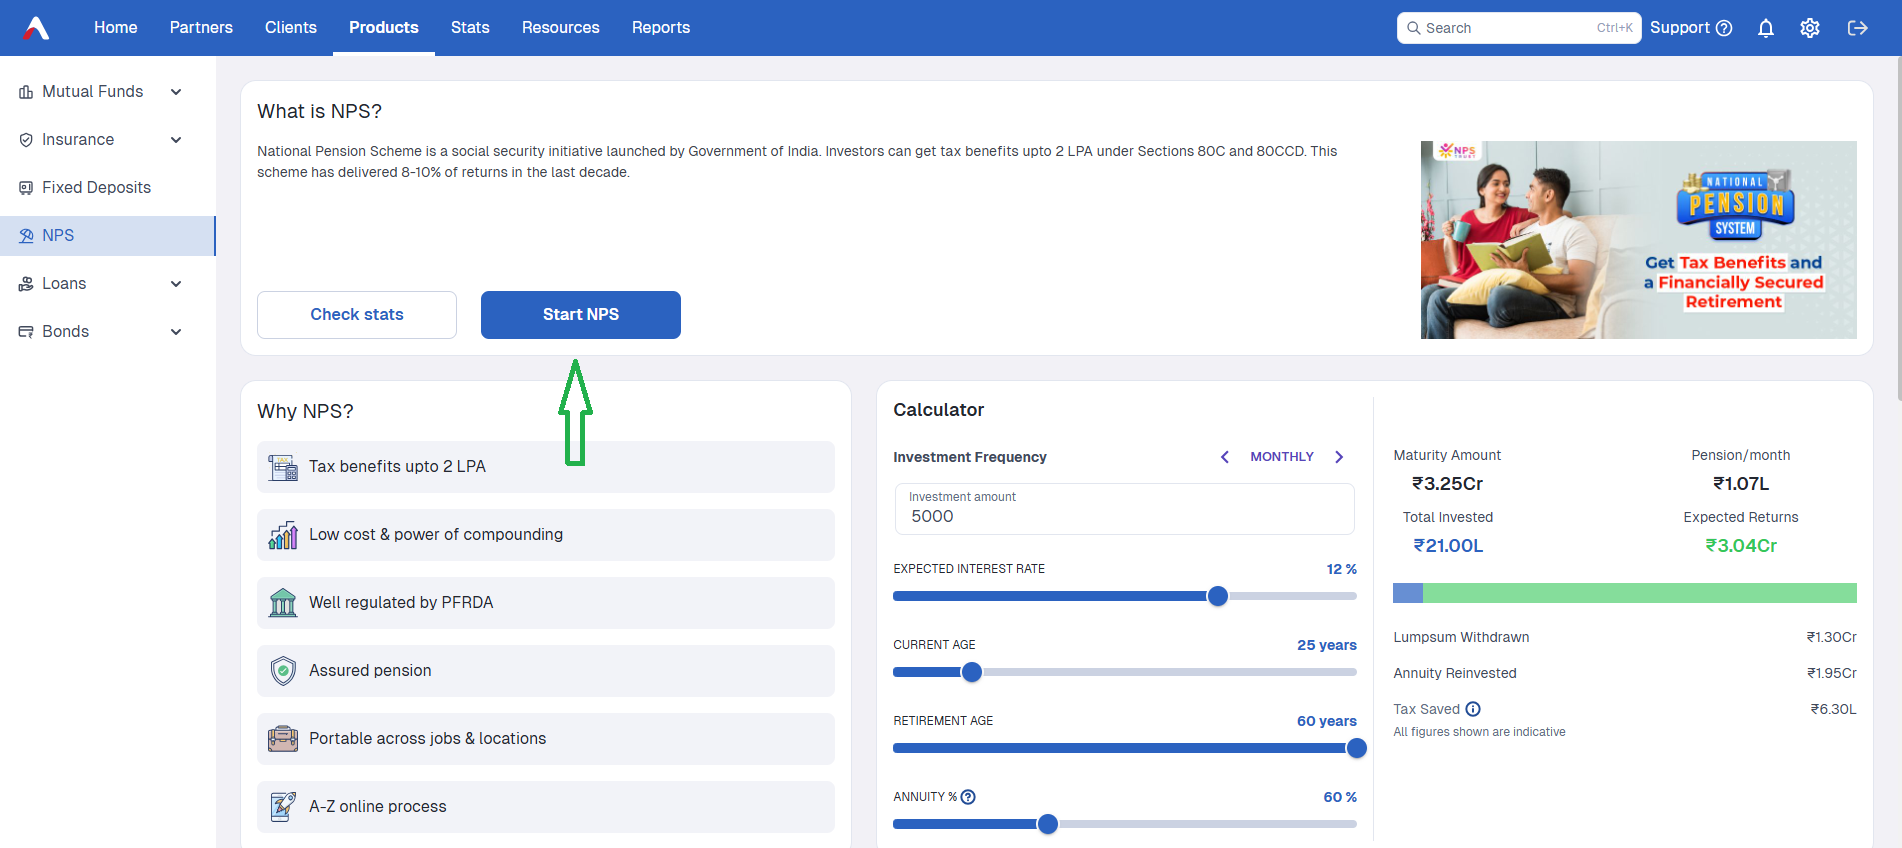Open the Products tab
This screenshot has height=848, width=1902.
point(384,28)
